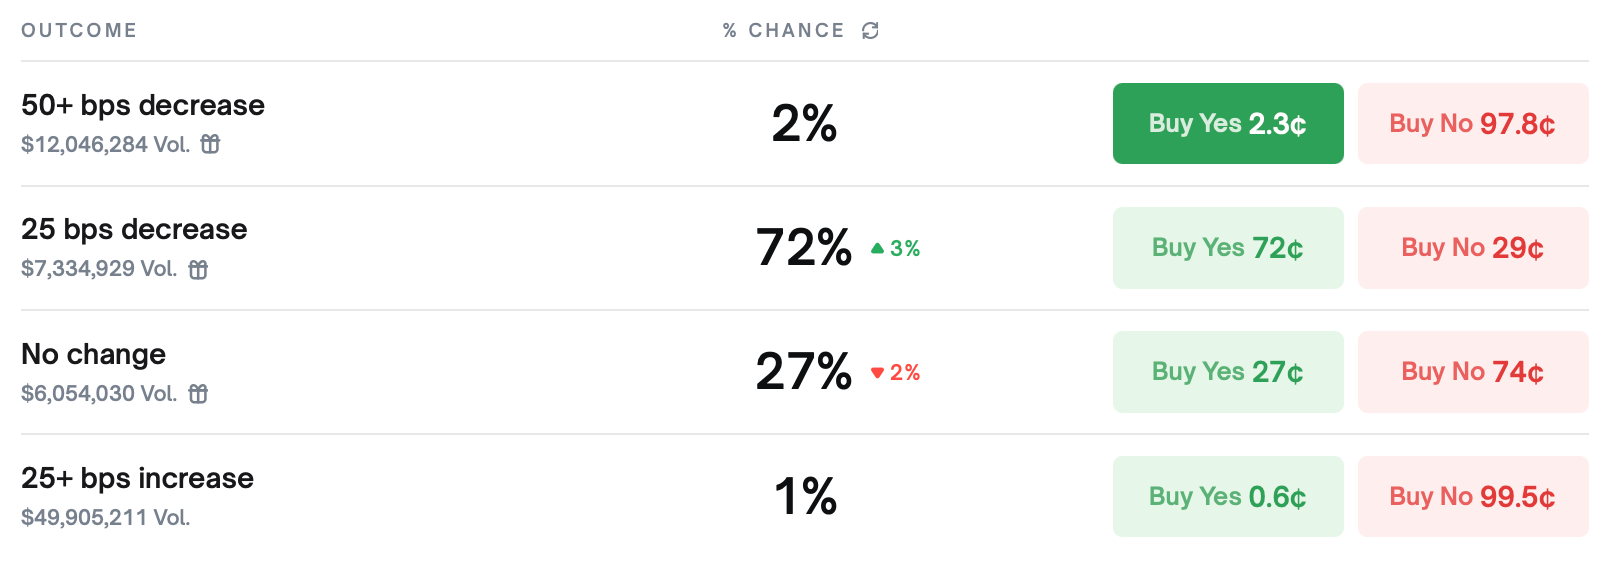Click the red down 2% change indicator

point(896,373)
